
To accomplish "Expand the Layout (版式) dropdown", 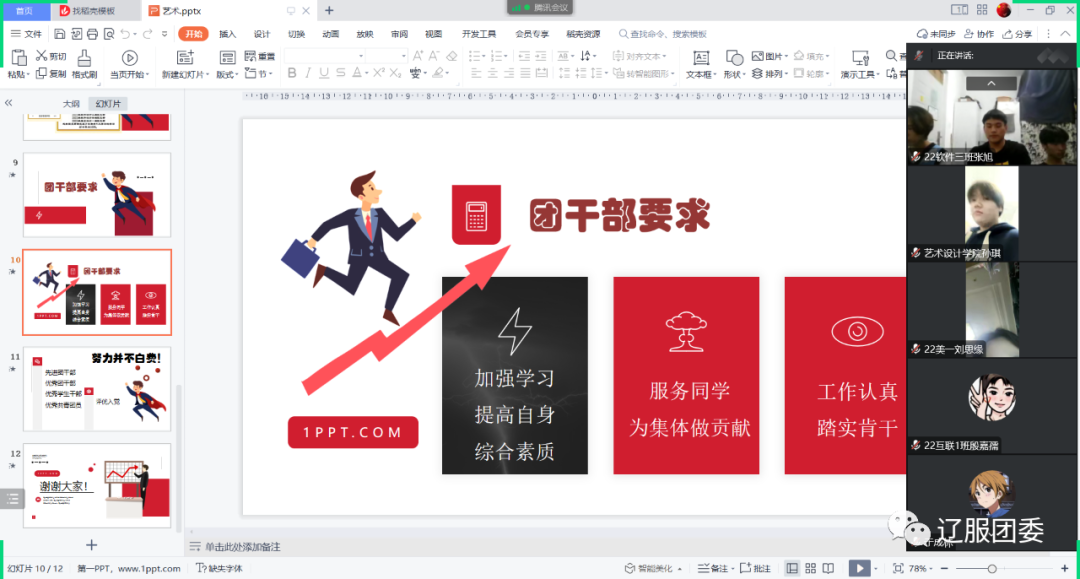I will [x=228, y=74].
